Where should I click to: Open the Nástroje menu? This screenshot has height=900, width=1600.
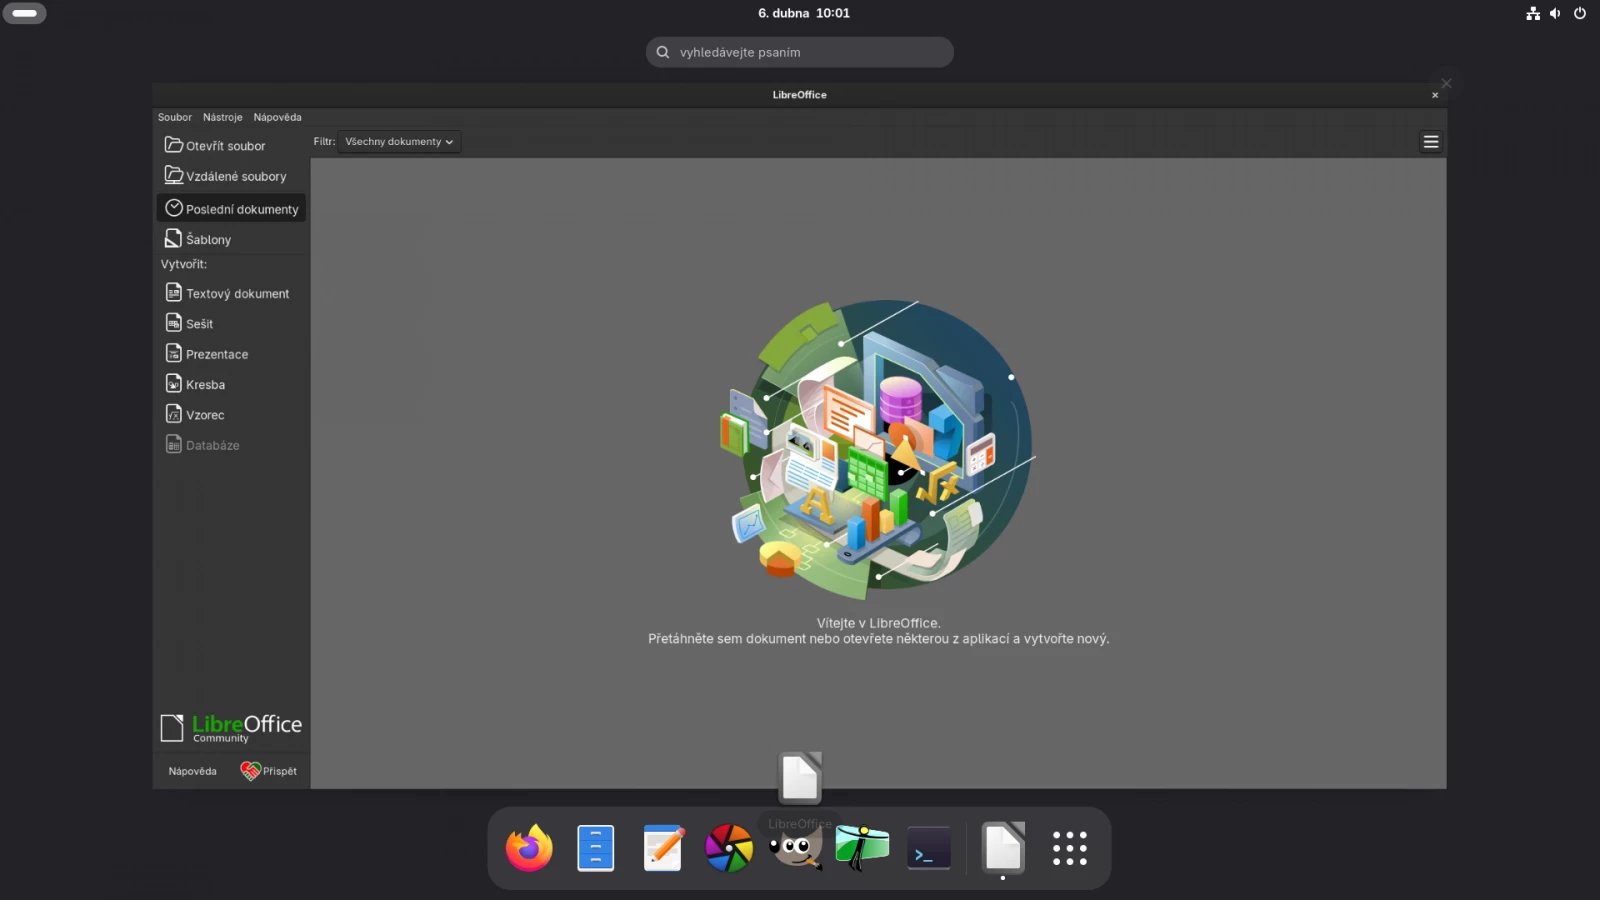(x=223, y=117)
